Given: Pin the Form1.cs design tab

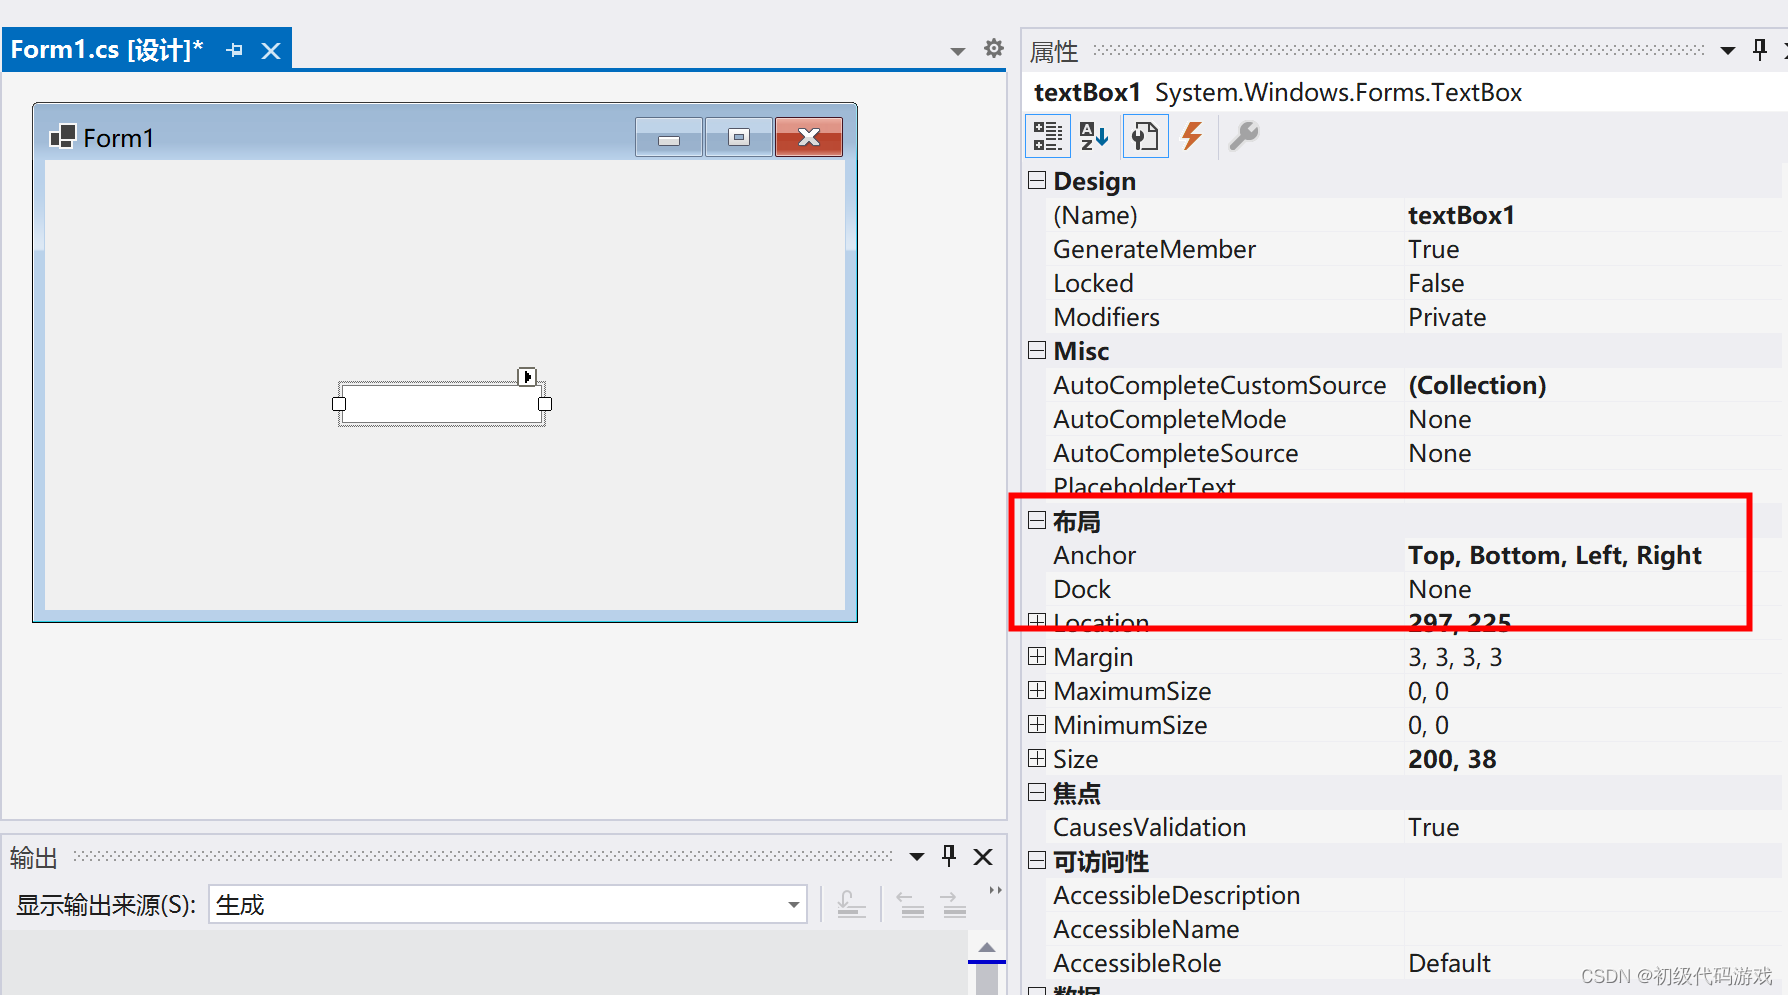Looking at the screenshot, I should 235,50.
